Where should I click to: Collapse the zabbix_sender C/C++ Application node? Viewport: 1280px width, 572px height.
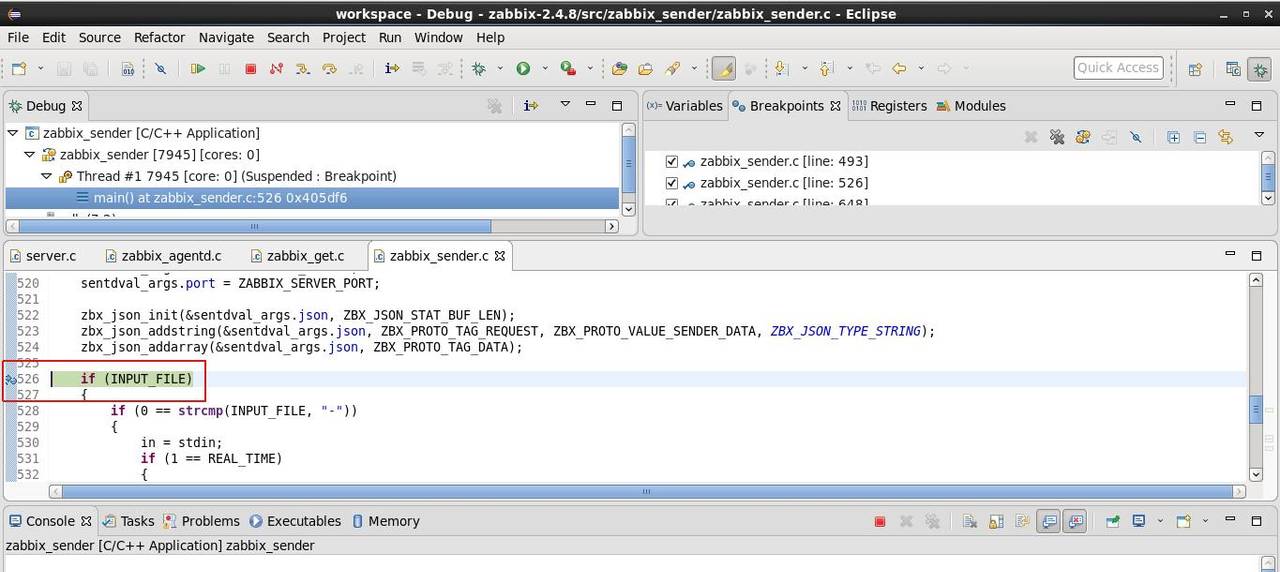point(13,133)
